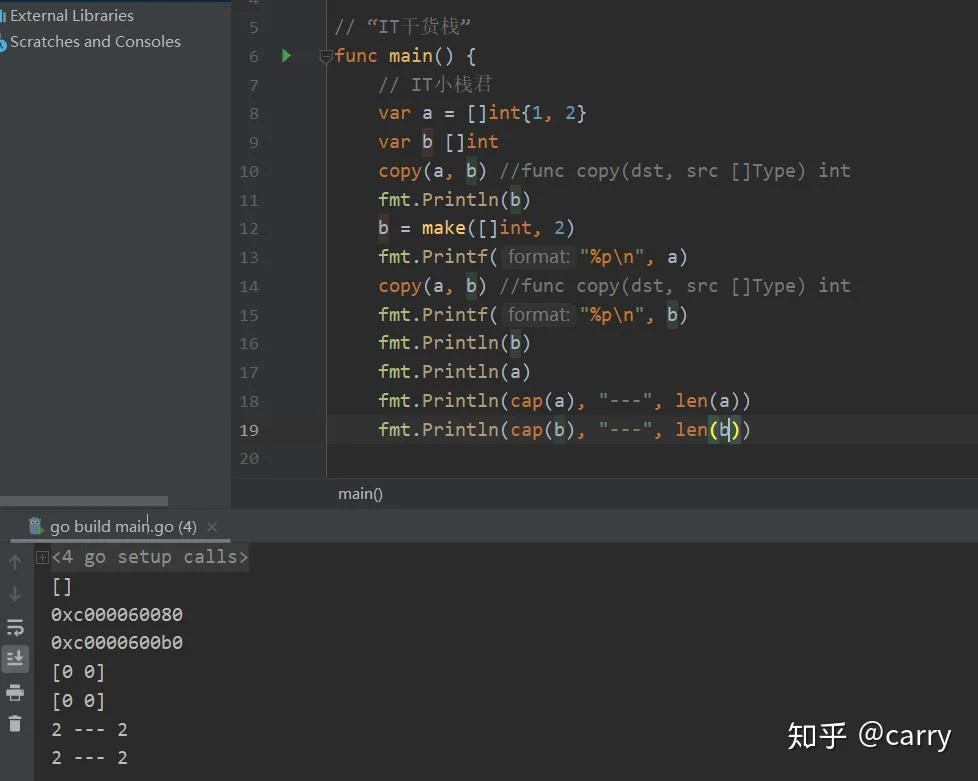Image resolution: width=978 pixels, height=781 pixels.
Task: Click 'copy(a, b)' call on line 10
Action: tap(432, 171)
